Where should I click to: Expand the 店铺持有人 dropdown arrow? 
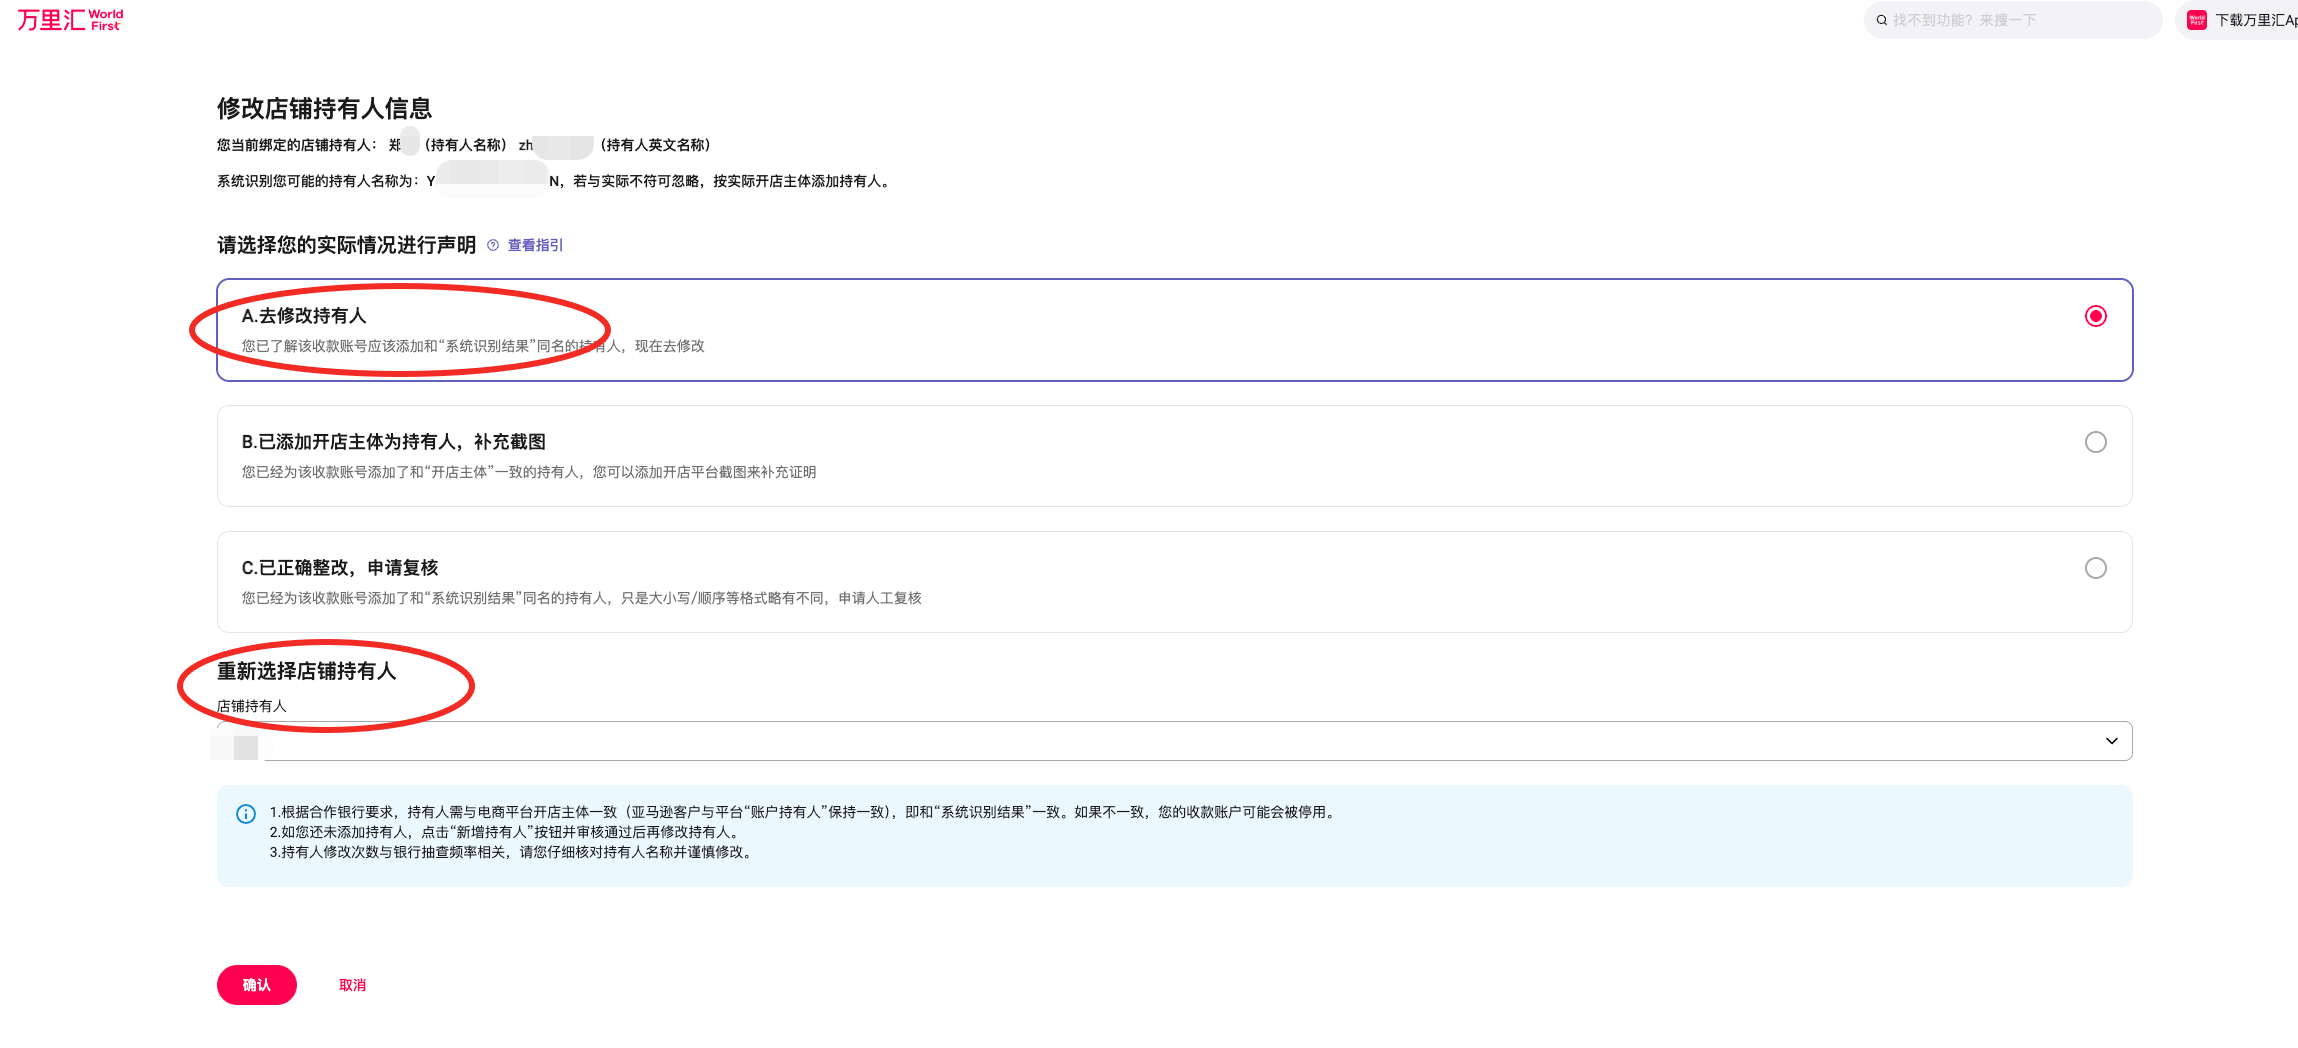click(x=2111, y=741)
